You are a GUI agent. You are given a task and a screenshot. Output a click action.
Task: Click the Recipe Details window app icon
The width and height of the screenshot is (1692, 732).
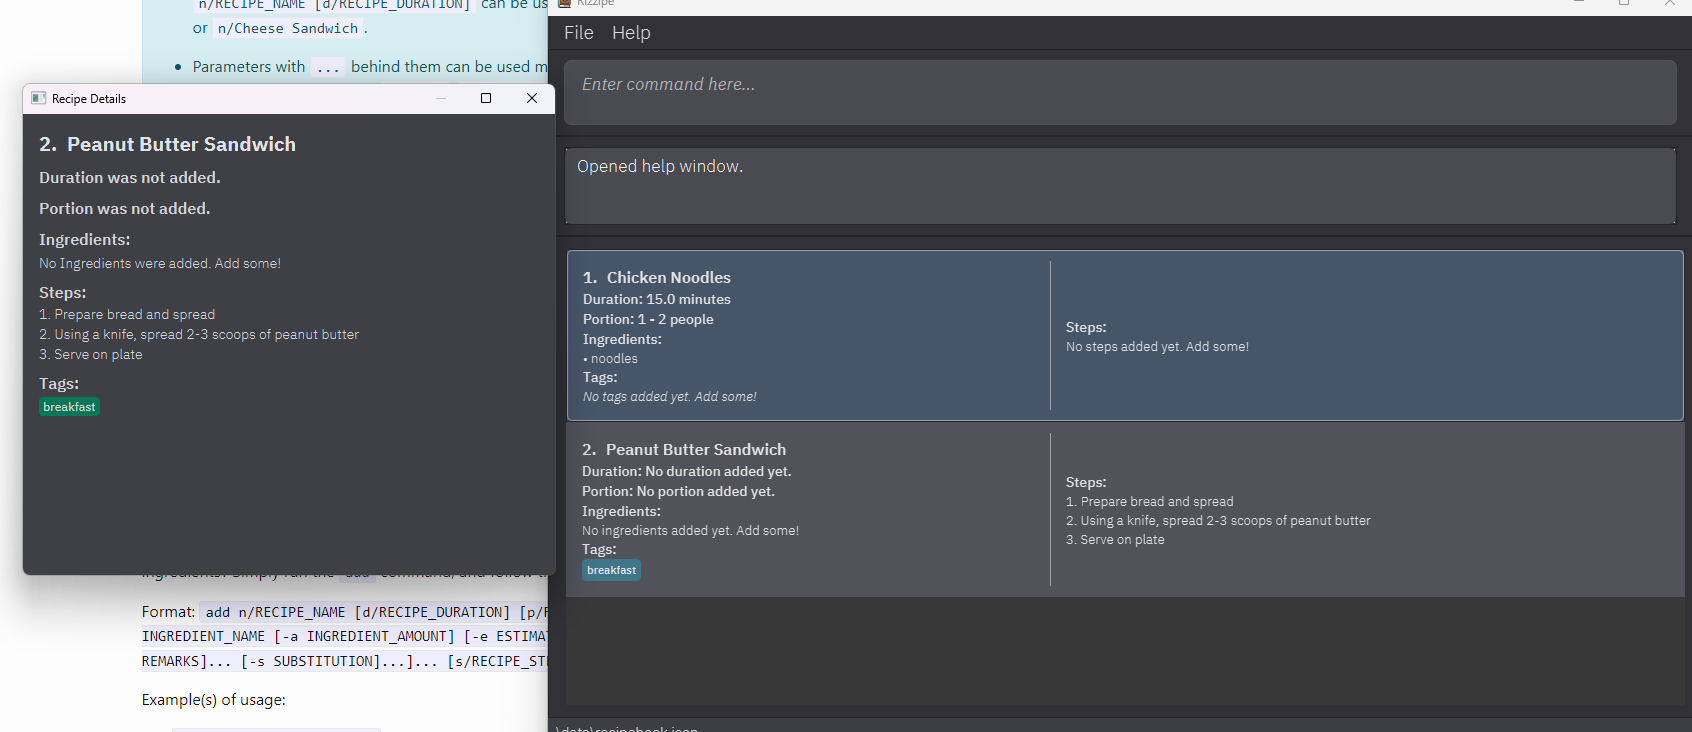click(x=39, y=98)
